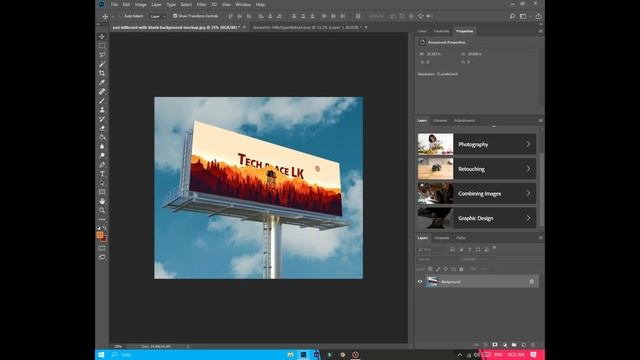Create a new group with the folder icon
640x360 pixels.
point(514,345)
